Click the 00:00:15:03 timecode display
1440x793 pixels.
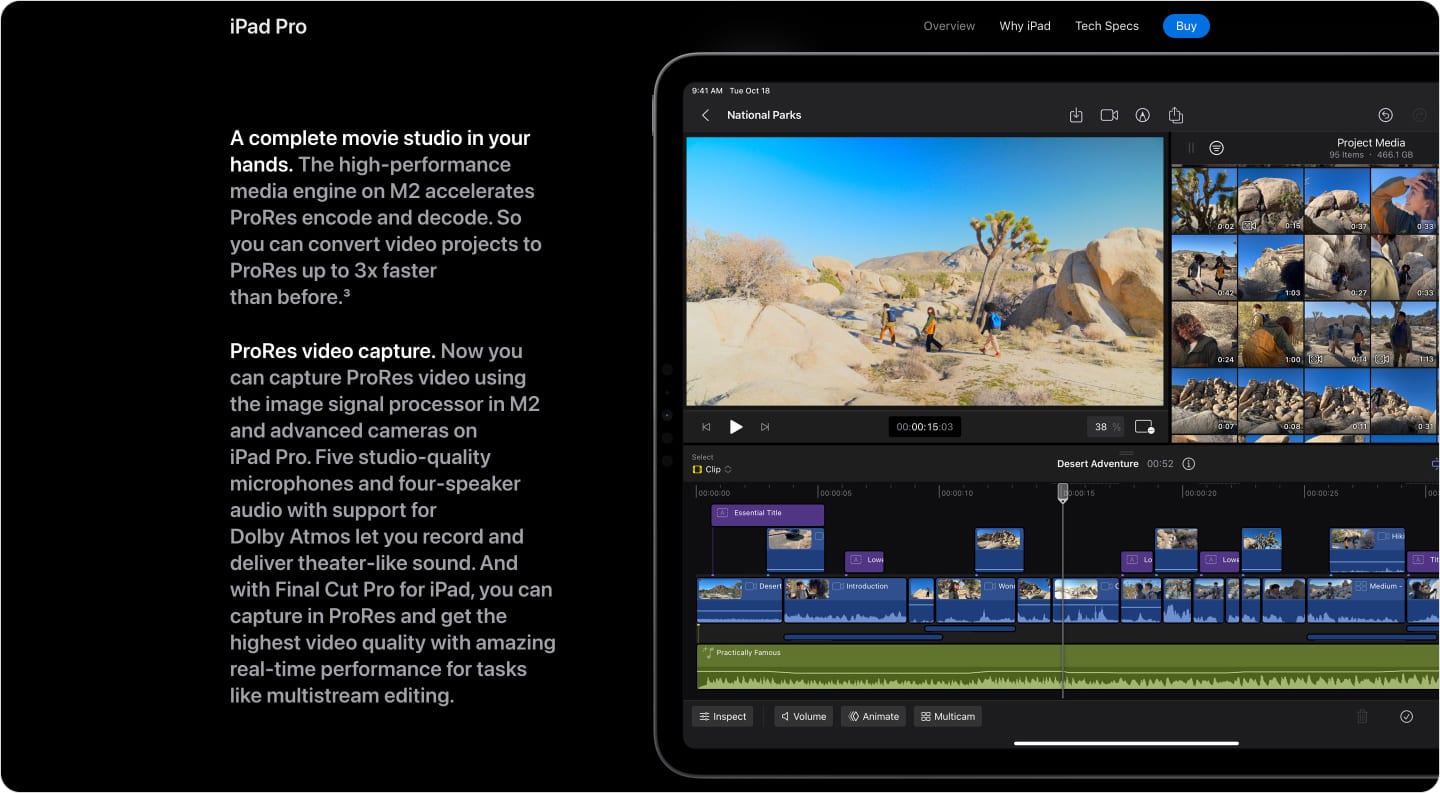(924, 427)
